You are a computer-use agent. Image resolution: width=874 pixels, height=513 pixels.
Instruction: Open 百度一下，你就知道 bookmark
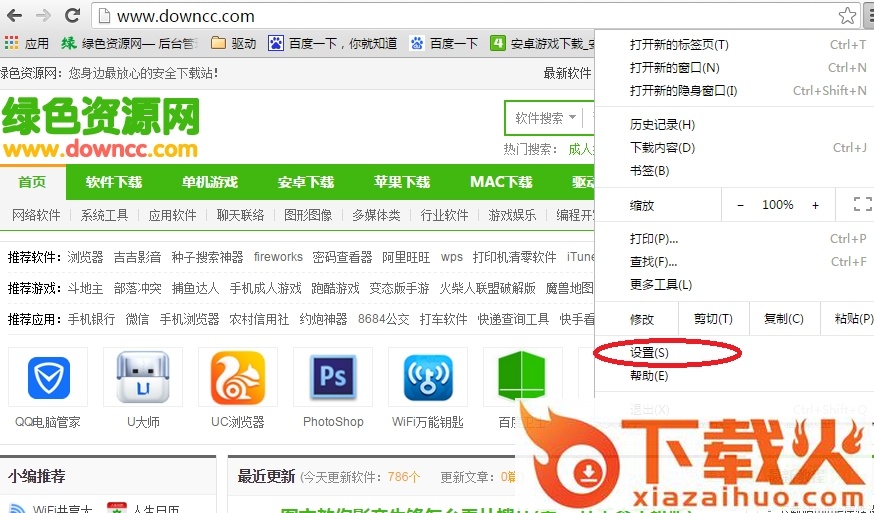pyautogui.click(x=333, y=43)
